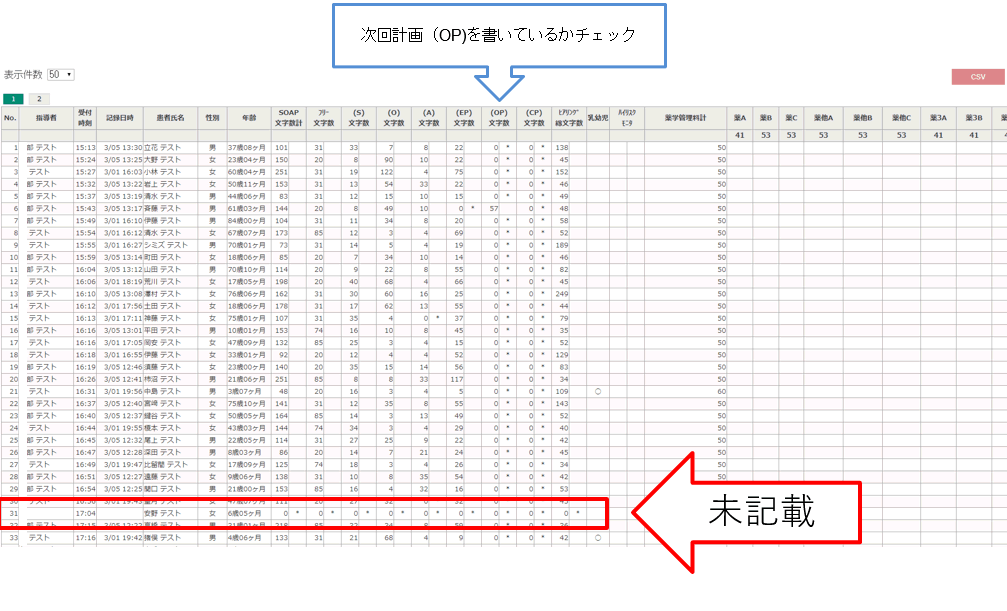Click the (OP) 文字数 column header
1007x611 pixels.
(498, 118)
